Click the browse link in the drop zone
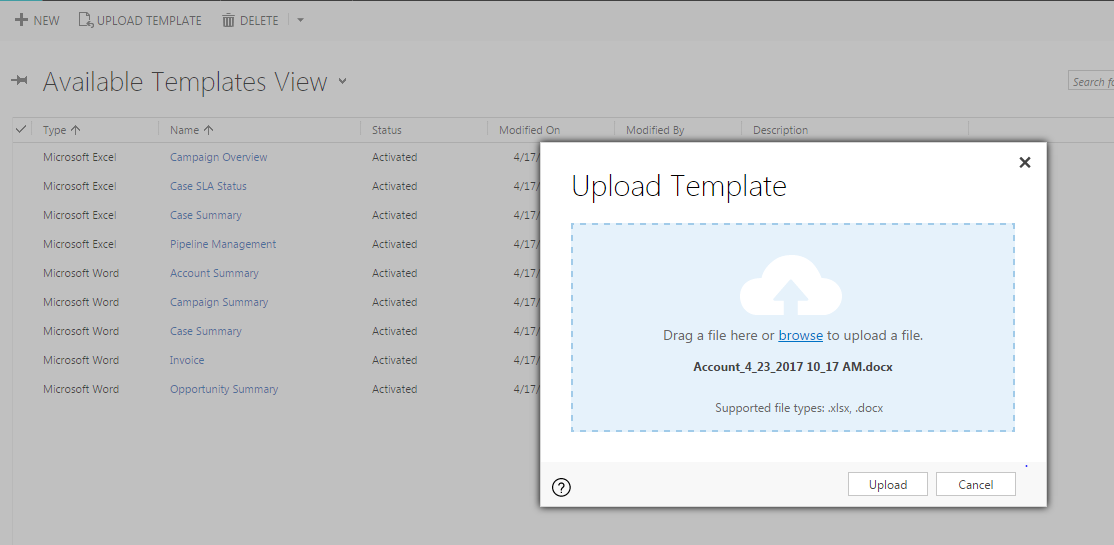The image size is (1114, 545). (x=801, y=335)
